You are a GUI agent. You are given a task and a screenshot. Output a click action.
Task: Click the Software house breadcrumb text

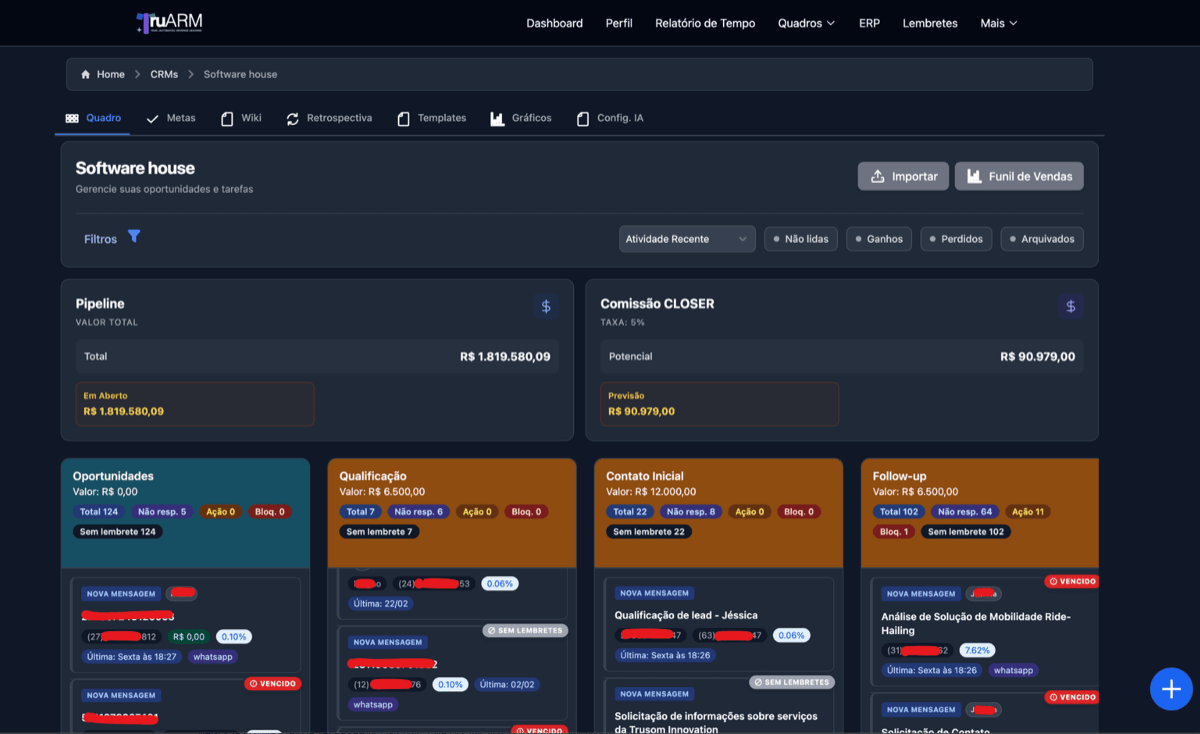pos(240,74)
